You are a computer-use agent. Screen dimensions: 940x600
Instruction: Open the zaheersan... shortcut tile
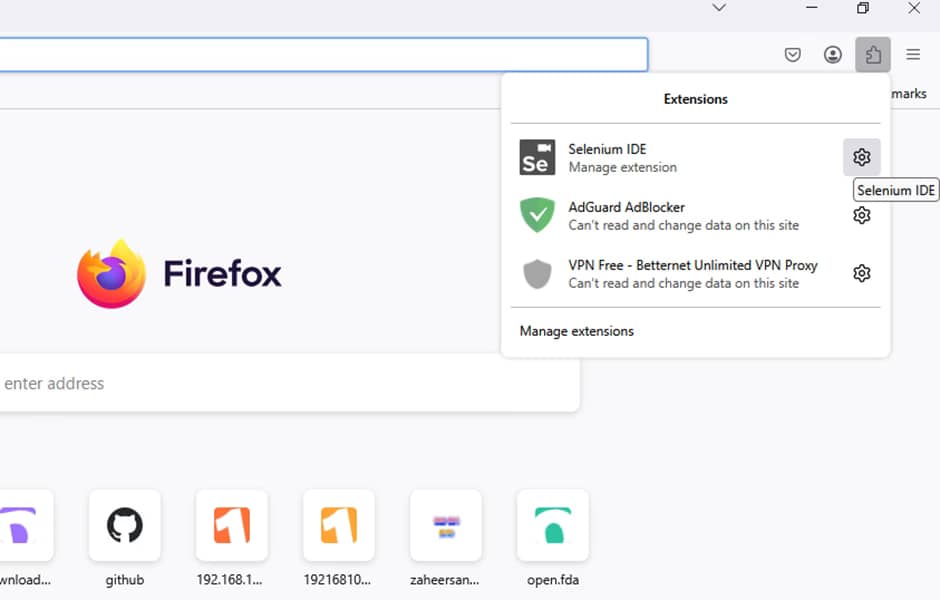446,526
